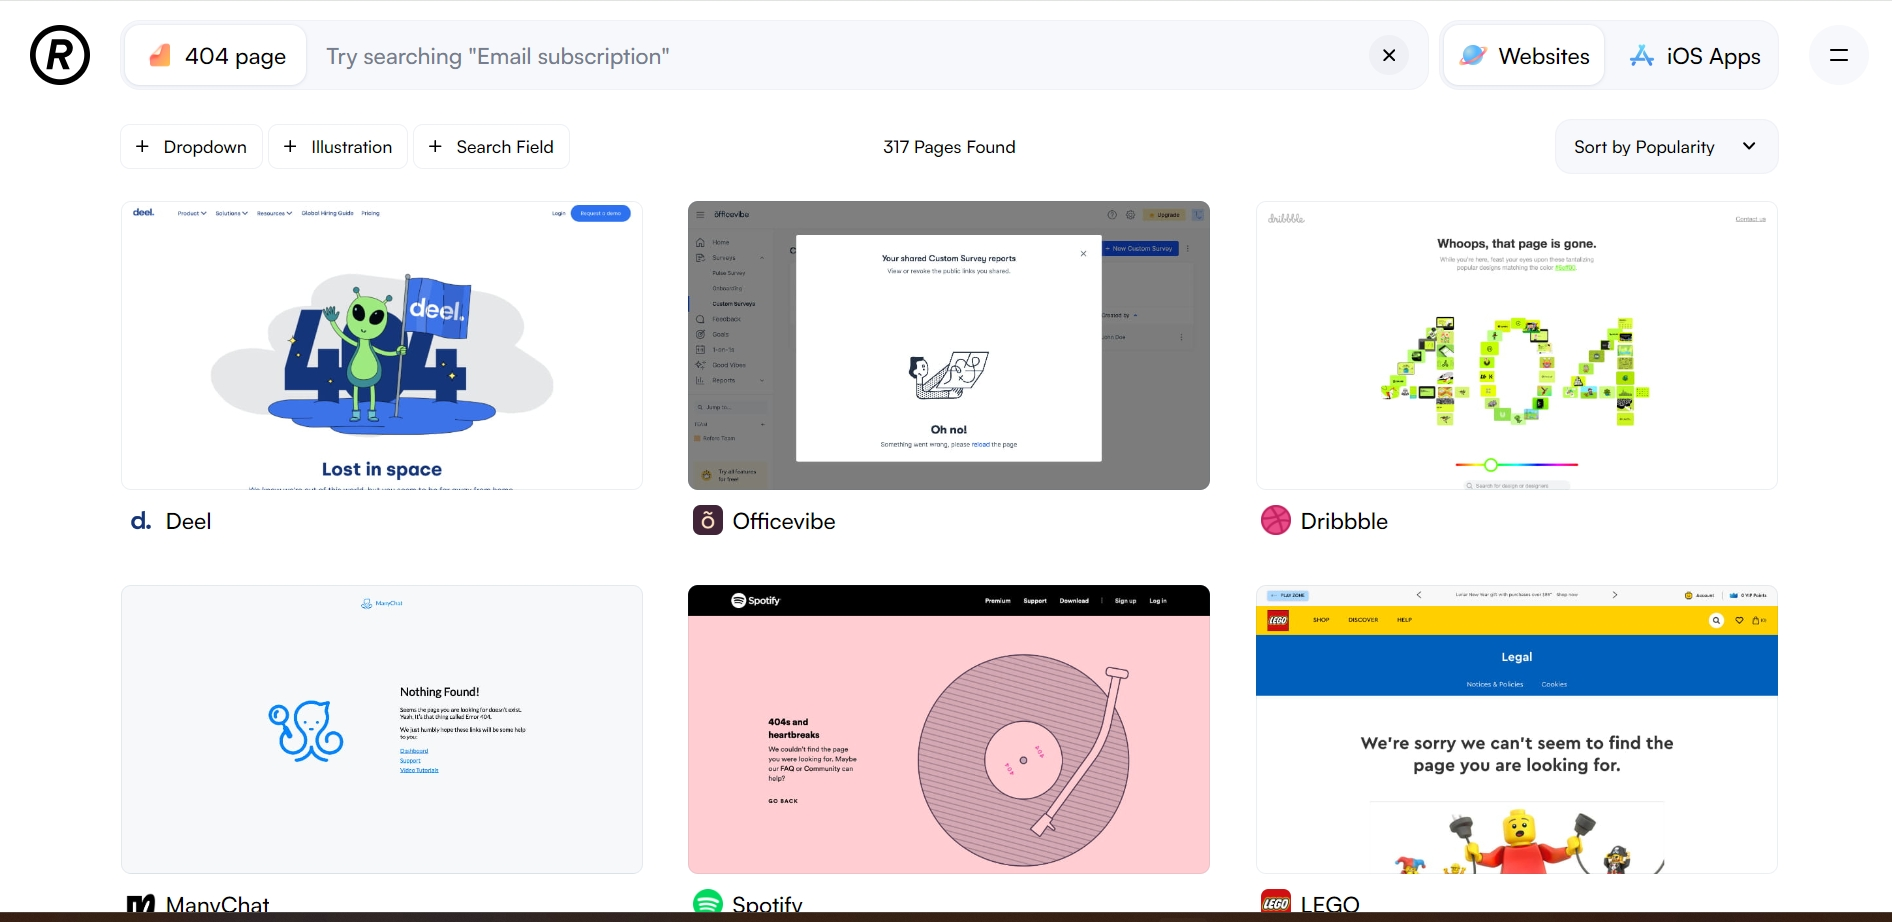Click the Deel site name link
Viewport: 1892px width, 922px height.
(189, 522)
